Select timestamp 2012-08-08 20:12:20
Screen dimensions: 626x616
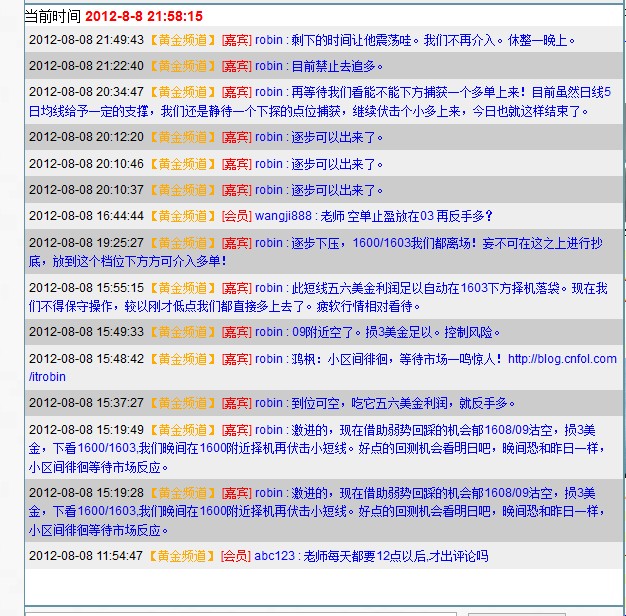86,137
